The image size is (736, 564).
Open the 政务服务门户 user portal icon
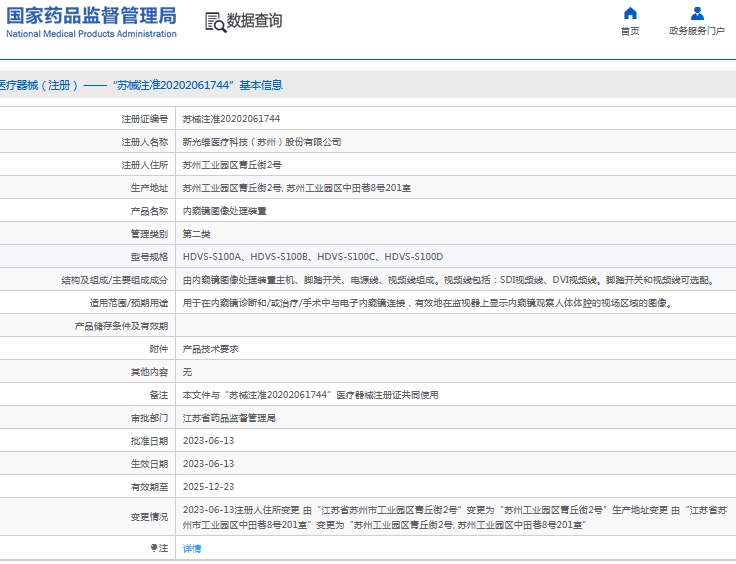click(x=697, y=13)
